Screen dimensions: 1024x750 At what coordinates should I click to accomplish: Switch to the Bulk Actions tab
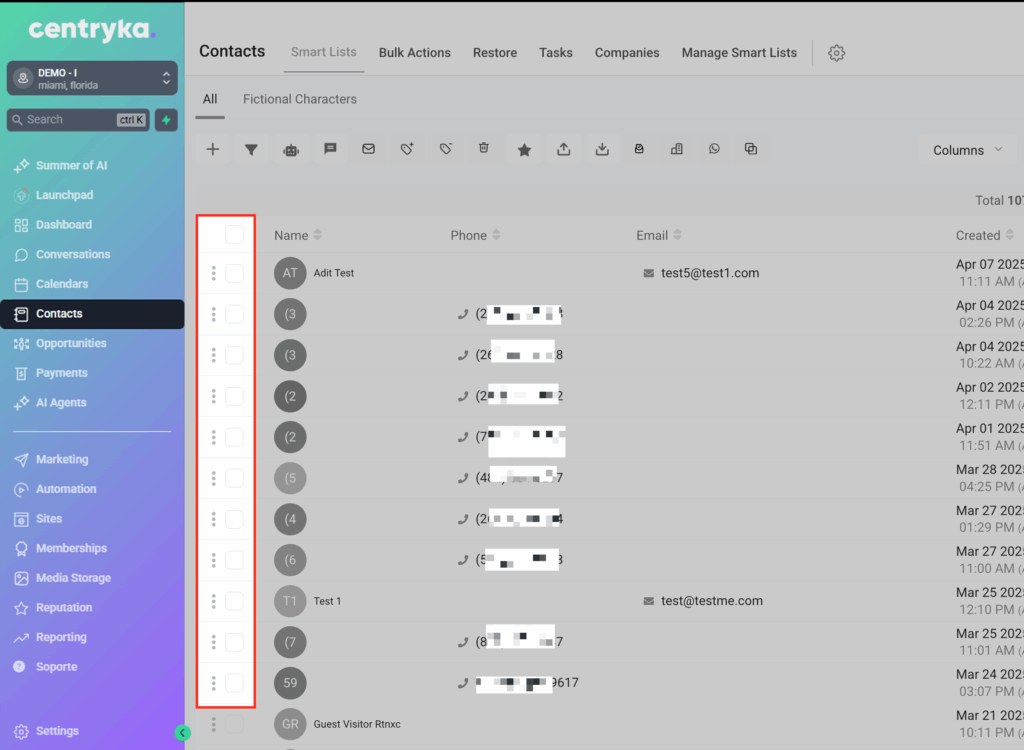[x=414, y=53]
